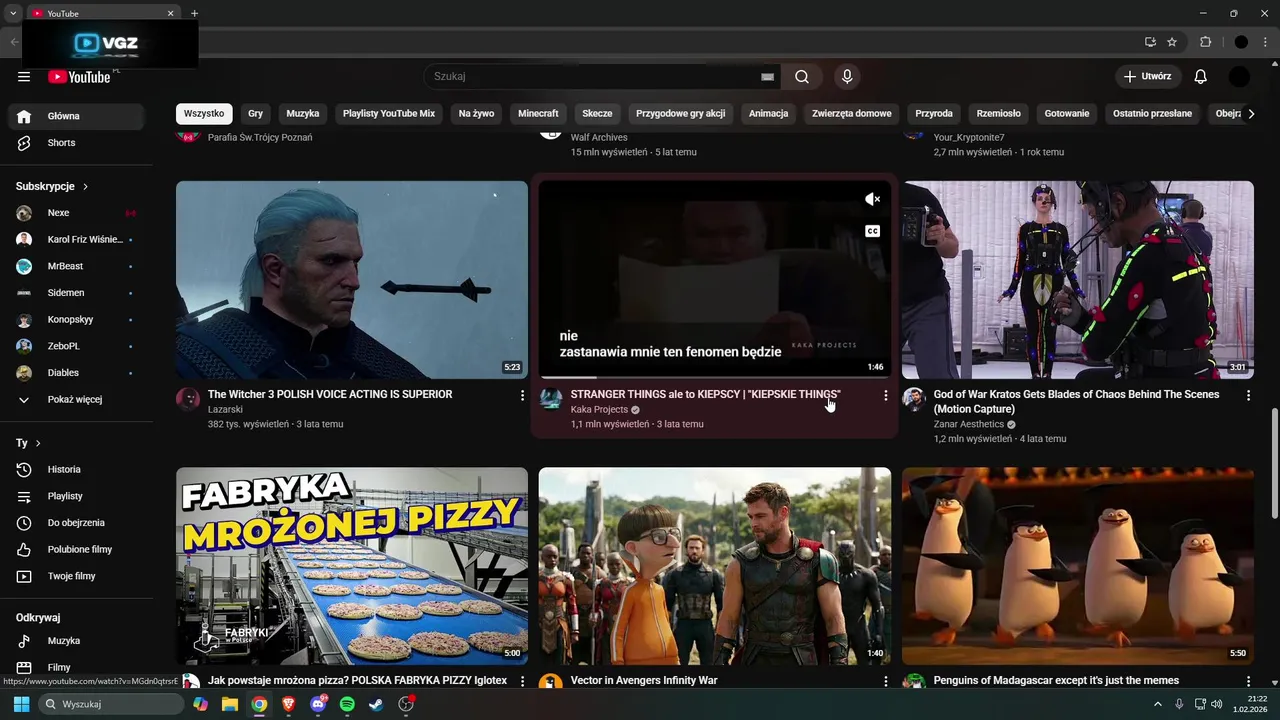
Task: Open the God of War motion capture thumbnail
Action: [1078, 280]
